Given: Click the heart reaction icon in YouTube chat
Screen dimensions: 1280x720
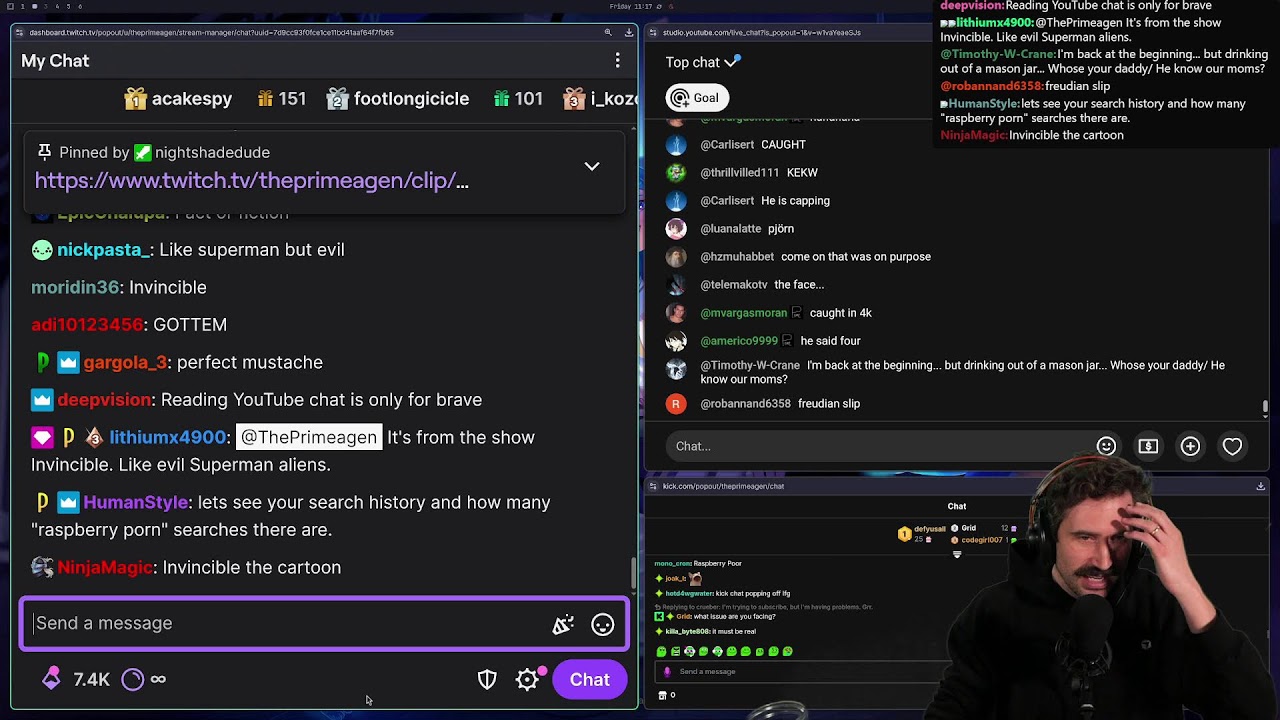Looking at the screenshot, I should [x=1232, y=446].
